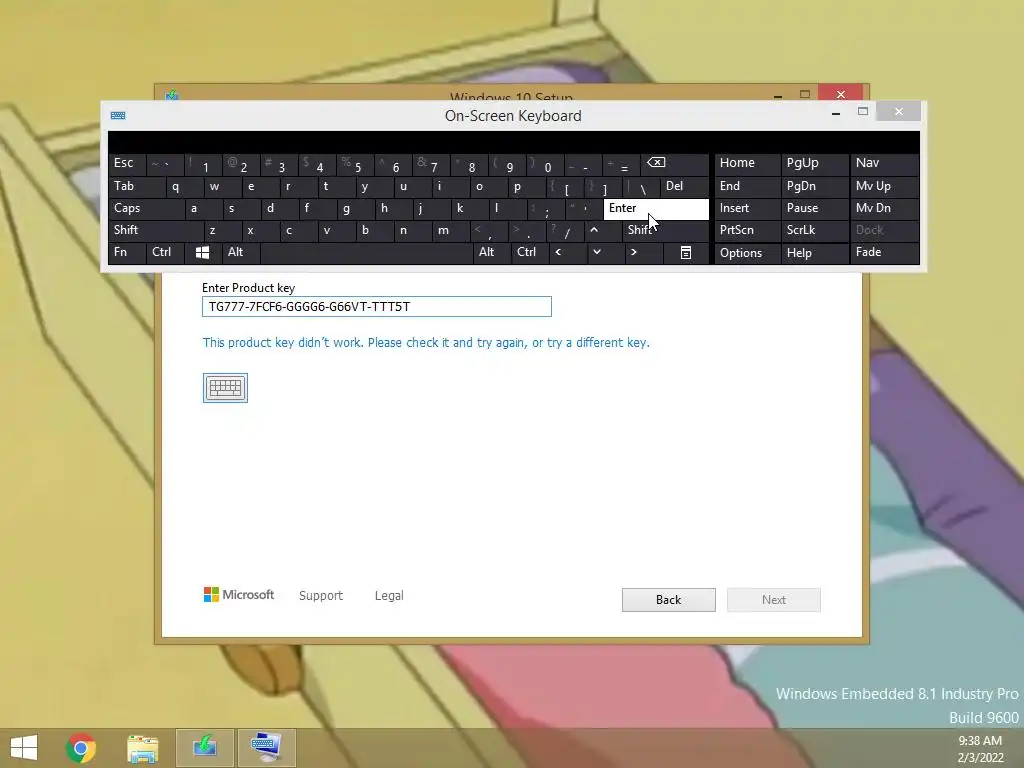This screenshot has height=768, width=1024.
Task: Click in the product key input field
Action: [x=377, y=306]
